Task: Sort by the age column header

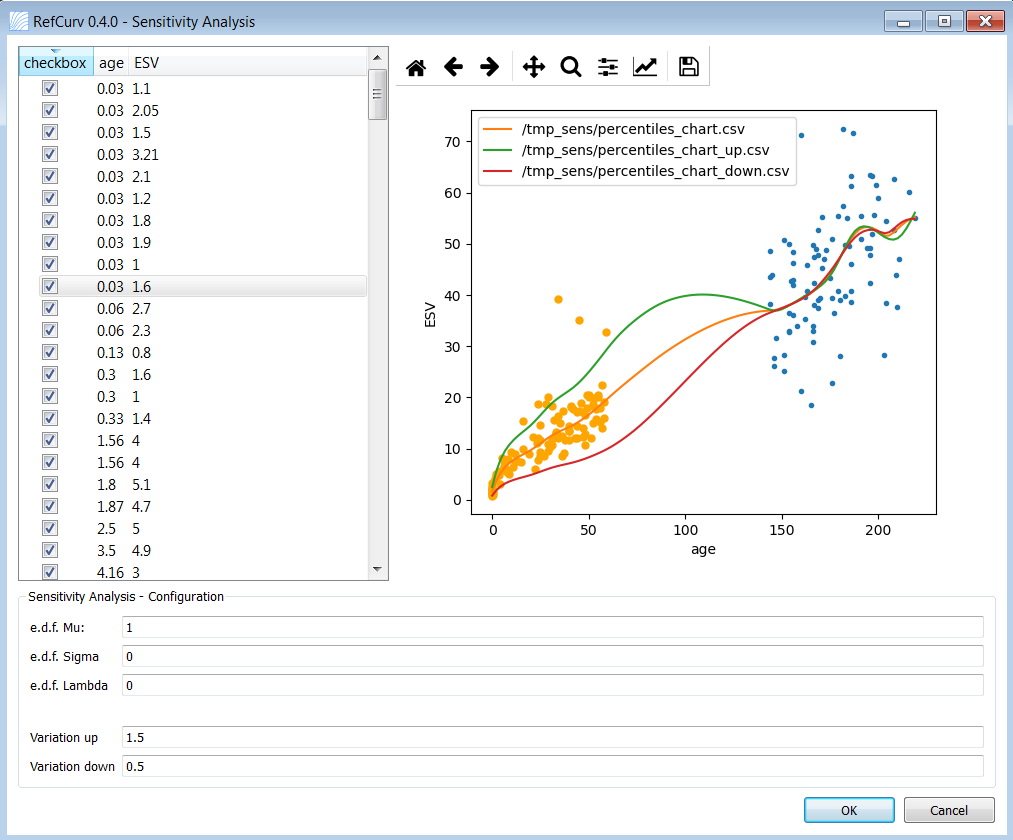Action: [111, 63]
